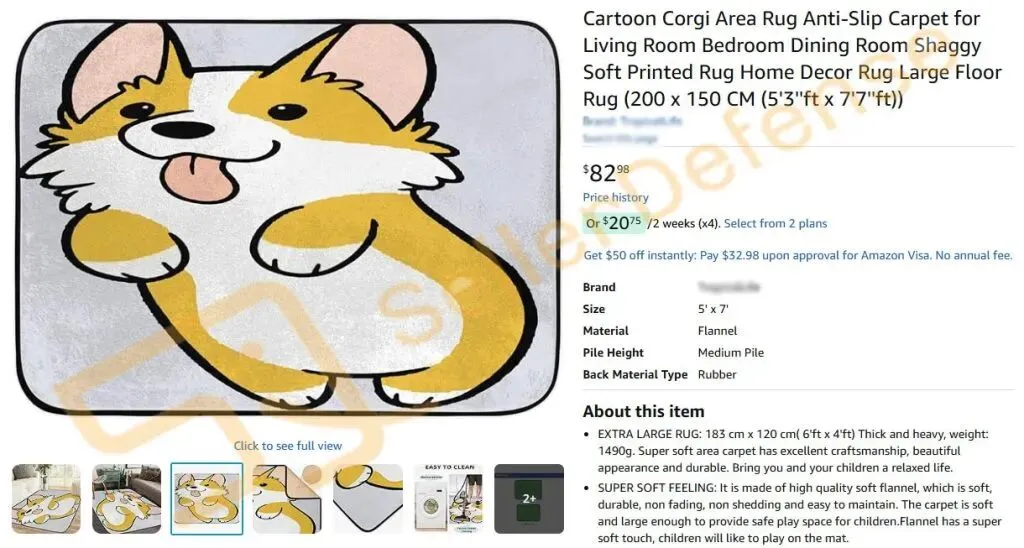The image size is (1024, 548).
Task: Visit the blurred brand store link below title
Action: [623, 121]
